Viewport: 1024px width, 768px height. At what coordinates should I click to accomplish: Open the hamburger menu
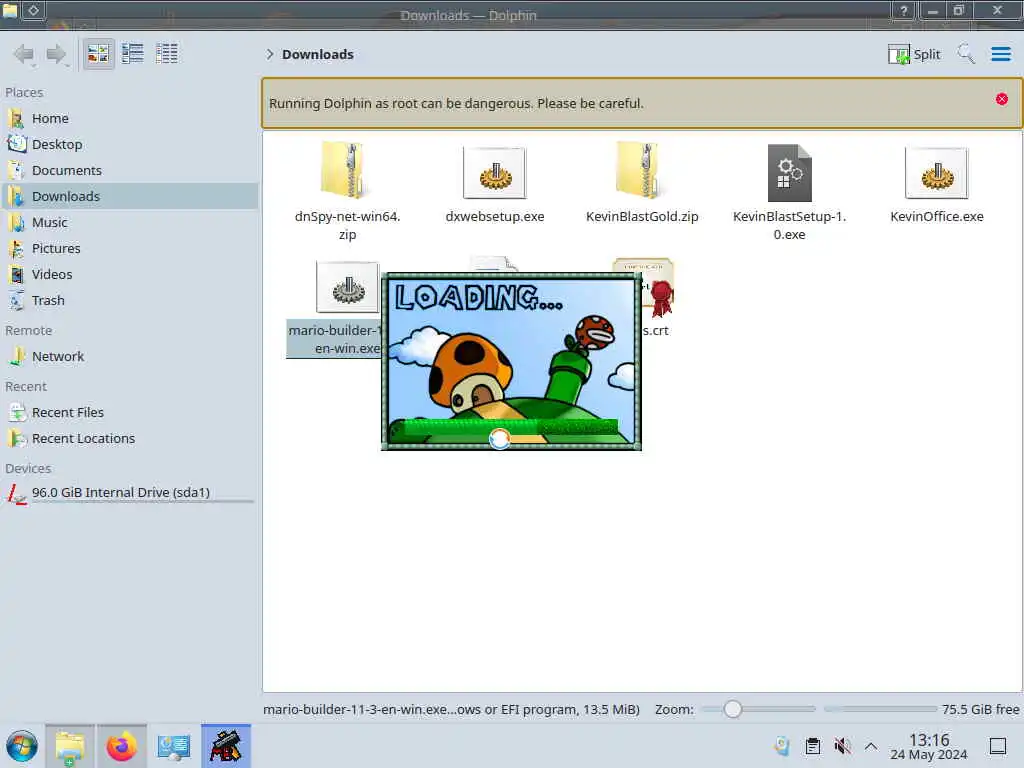[1000, 54]
